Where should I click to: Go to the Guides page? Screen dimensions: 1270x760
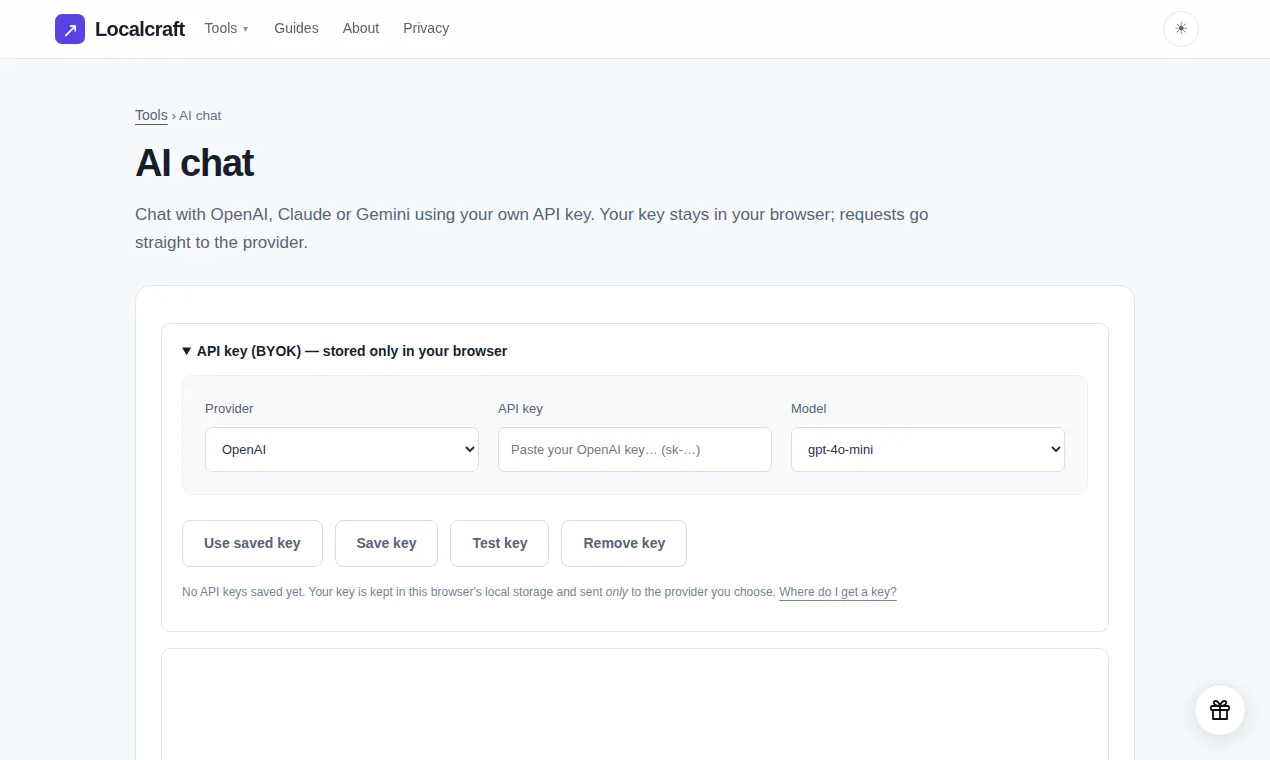[296, 28]
